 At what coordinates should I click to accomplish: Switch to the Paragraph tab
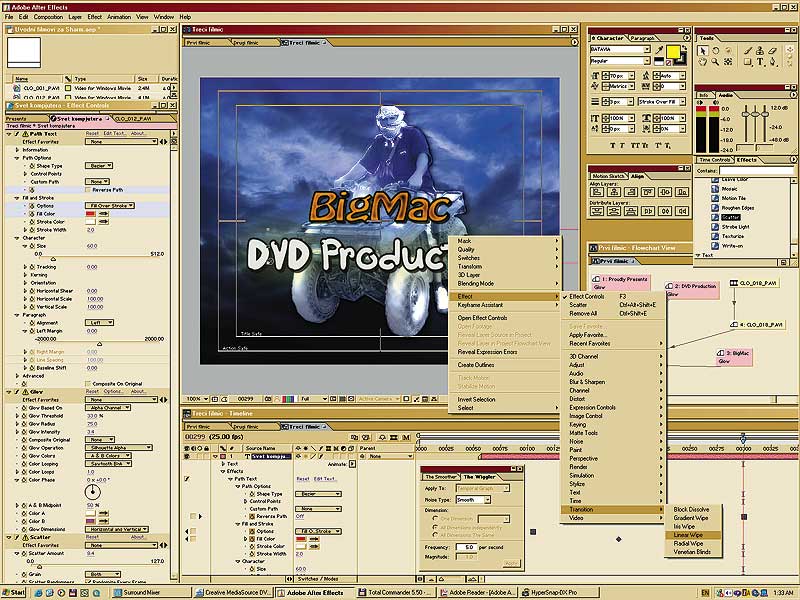click(x=642, y=38)
